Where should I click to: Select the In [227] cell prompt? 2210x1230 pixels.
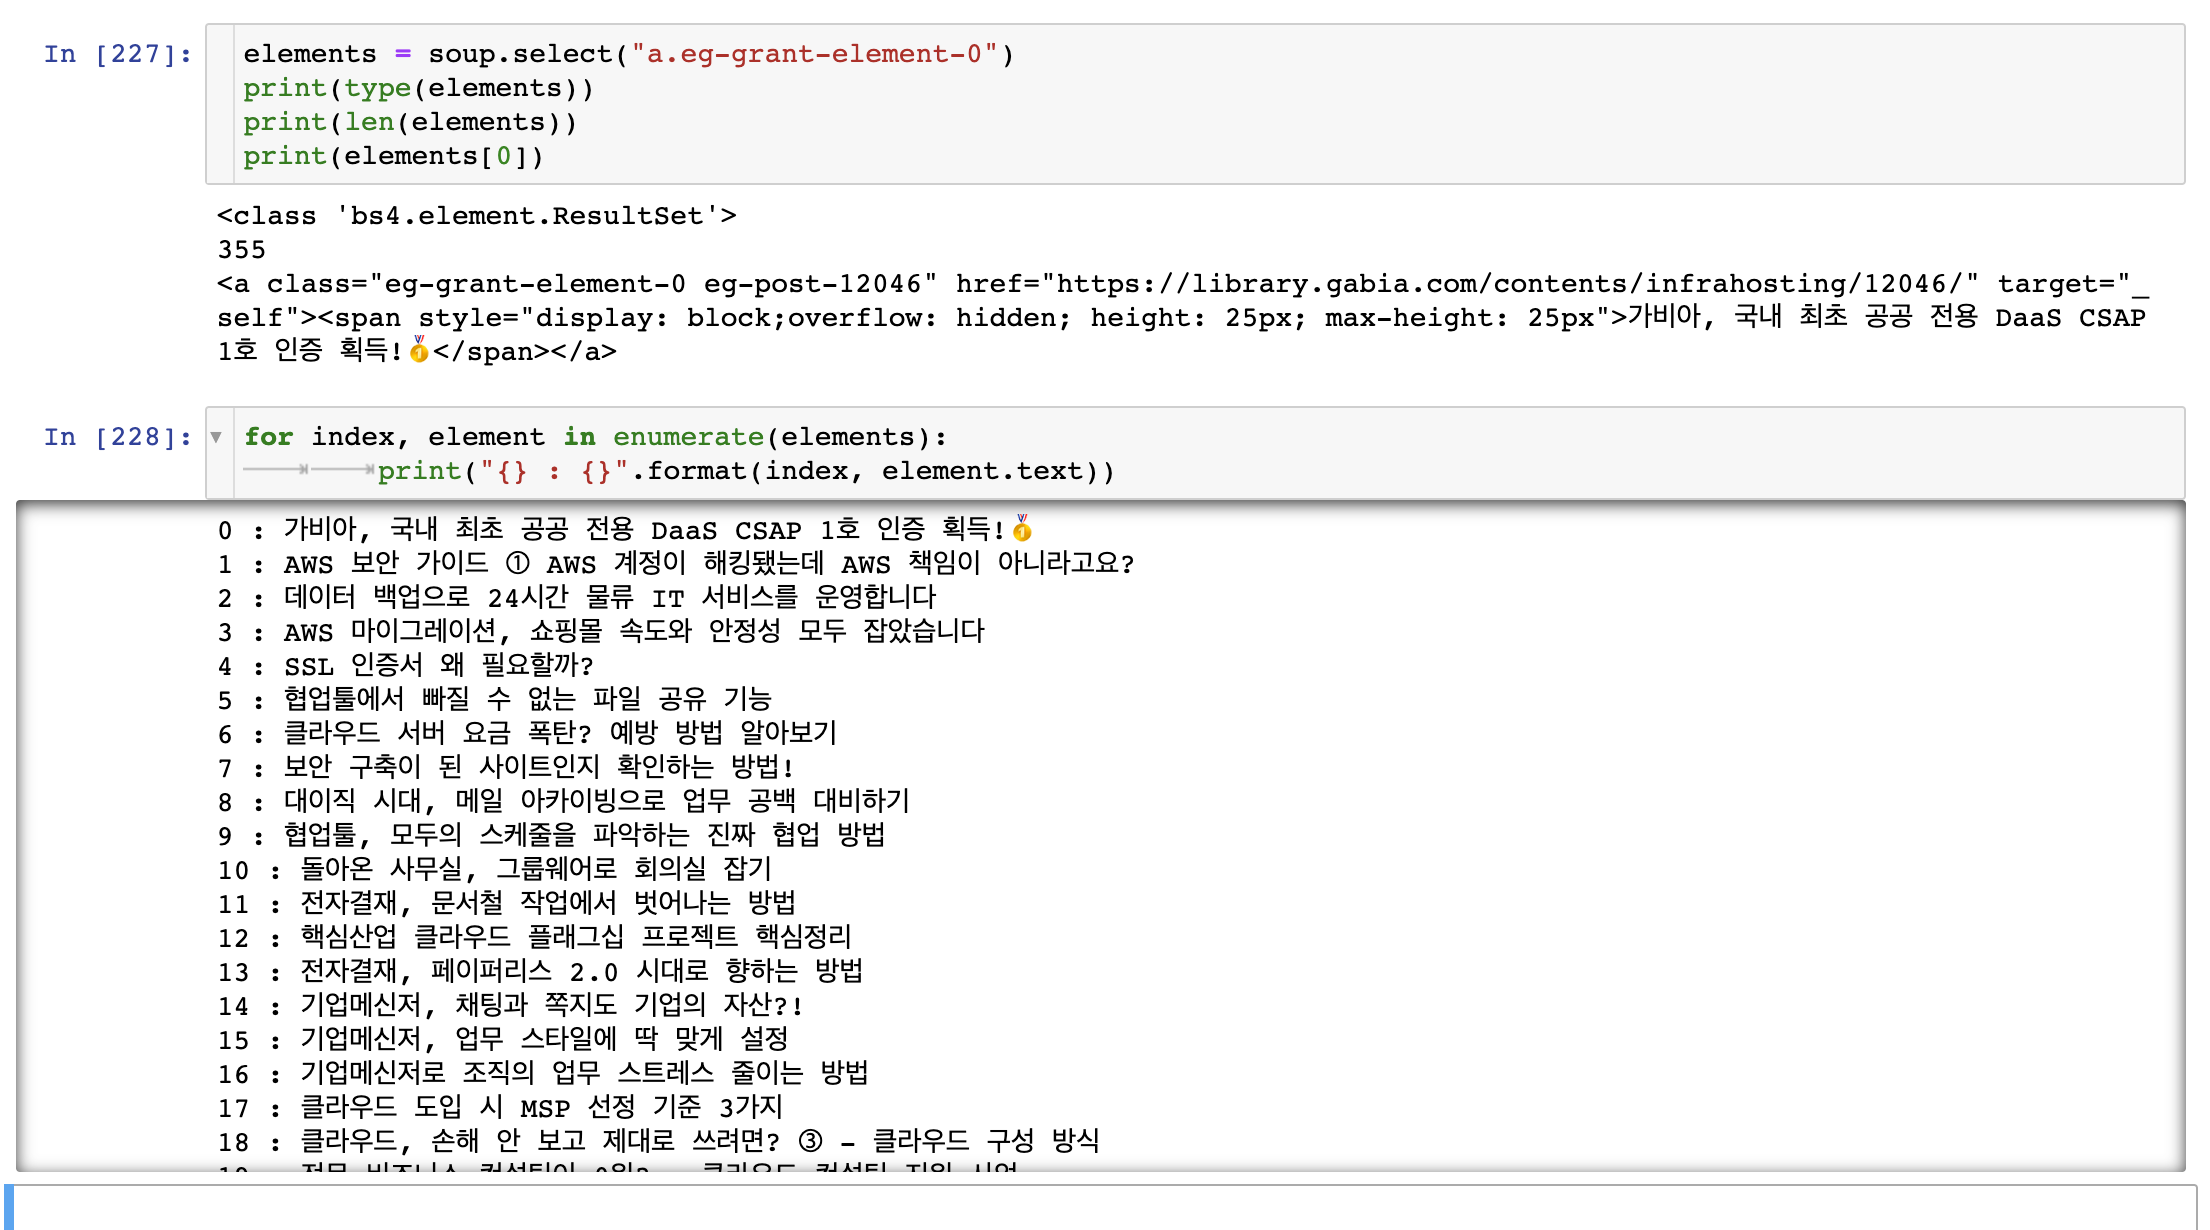117,54
